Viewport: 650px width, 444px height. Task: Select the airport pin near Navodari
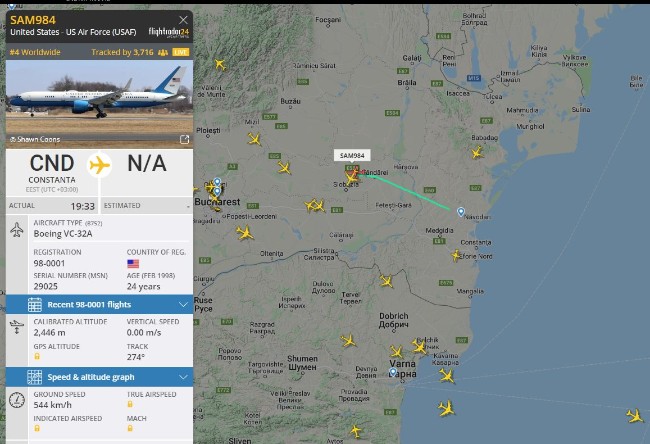pos(461,212)
